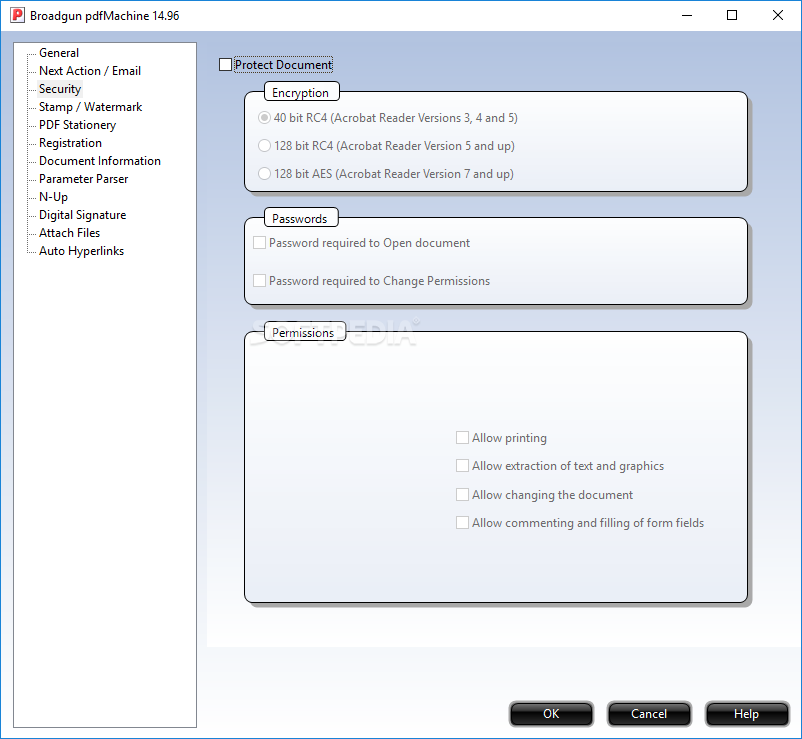The image size is (802, 739).
Task: Select Next Action / Email in the tree
Action: coord(90,71)
